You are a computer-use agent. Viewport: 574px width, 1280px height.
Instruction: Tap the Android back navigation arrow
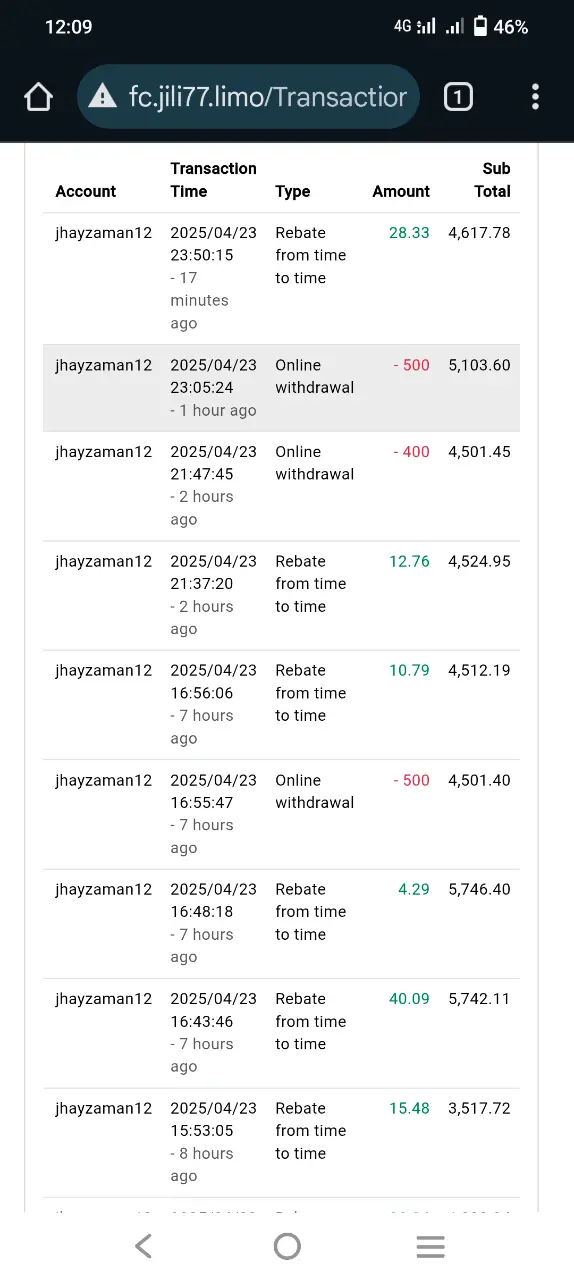coord(143,1246)
